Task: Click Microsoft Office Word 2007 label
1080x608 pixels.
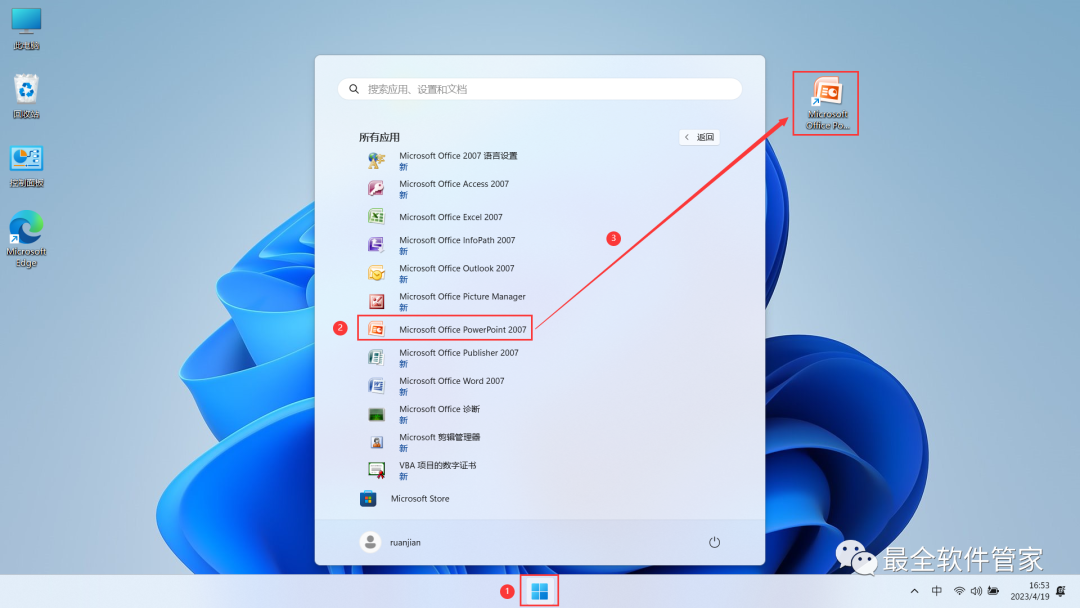Action: [452, 381]
